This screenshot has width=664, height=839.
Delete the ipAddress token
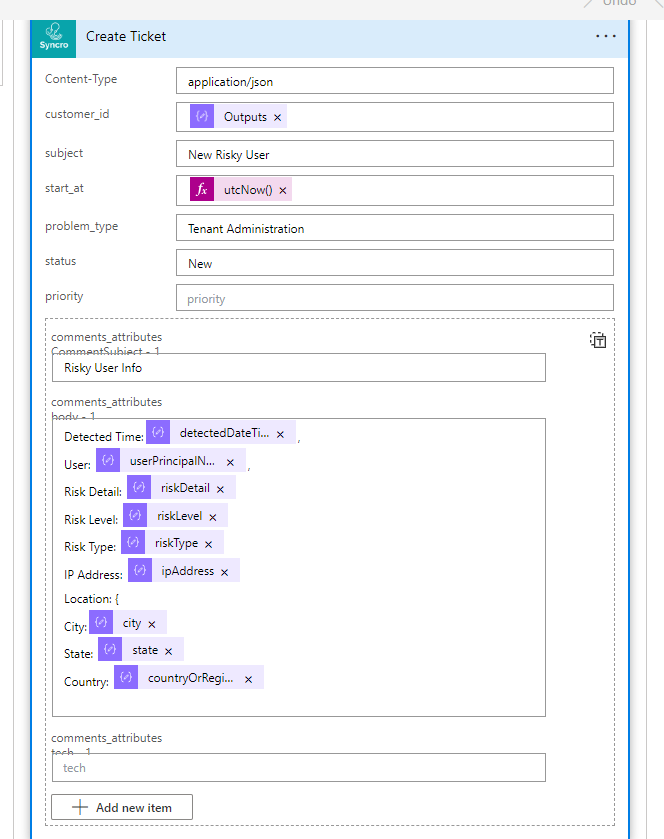pos(224,572)
